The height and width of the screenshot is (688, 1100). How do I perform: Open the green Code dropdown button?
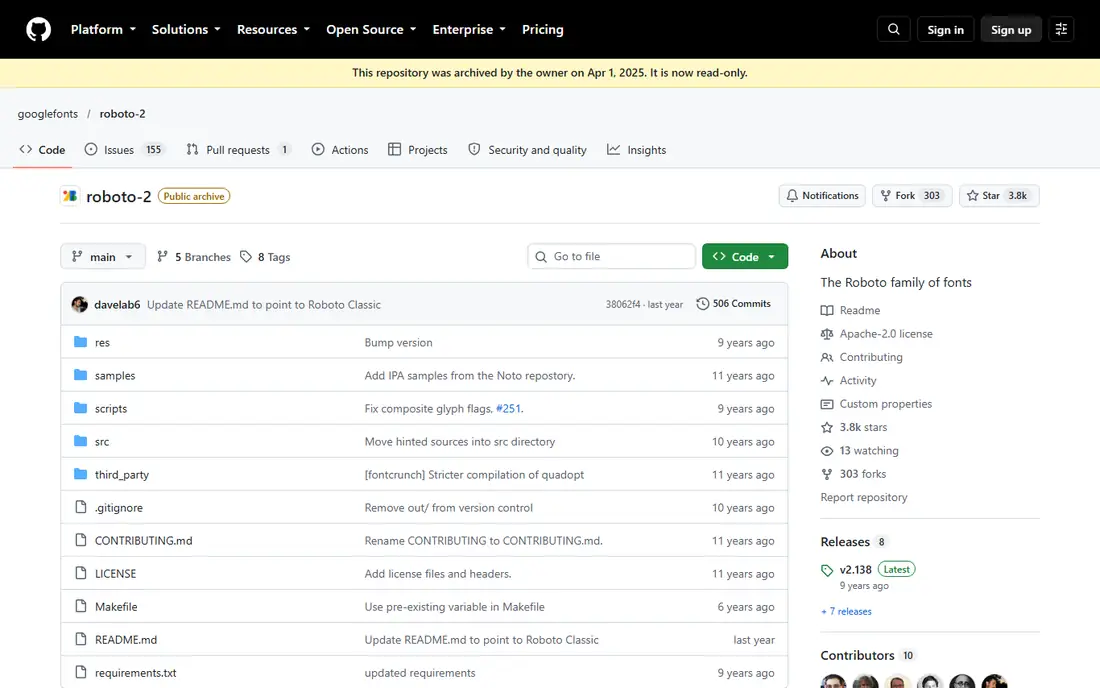(x=744, y=257)
